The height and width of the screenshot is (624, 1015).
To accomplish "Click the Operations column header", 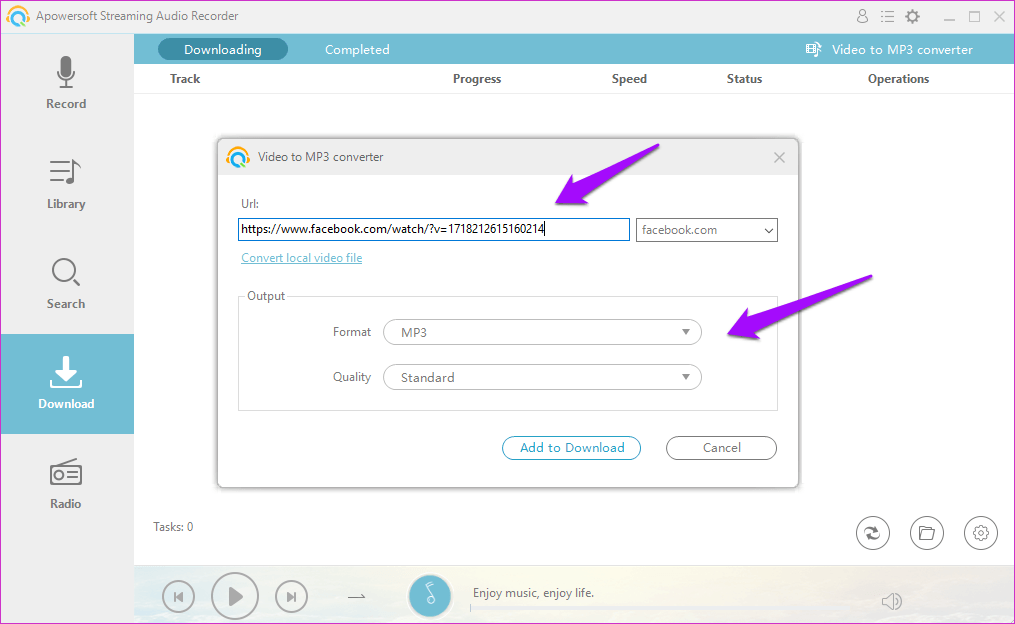I will point(898,79).
